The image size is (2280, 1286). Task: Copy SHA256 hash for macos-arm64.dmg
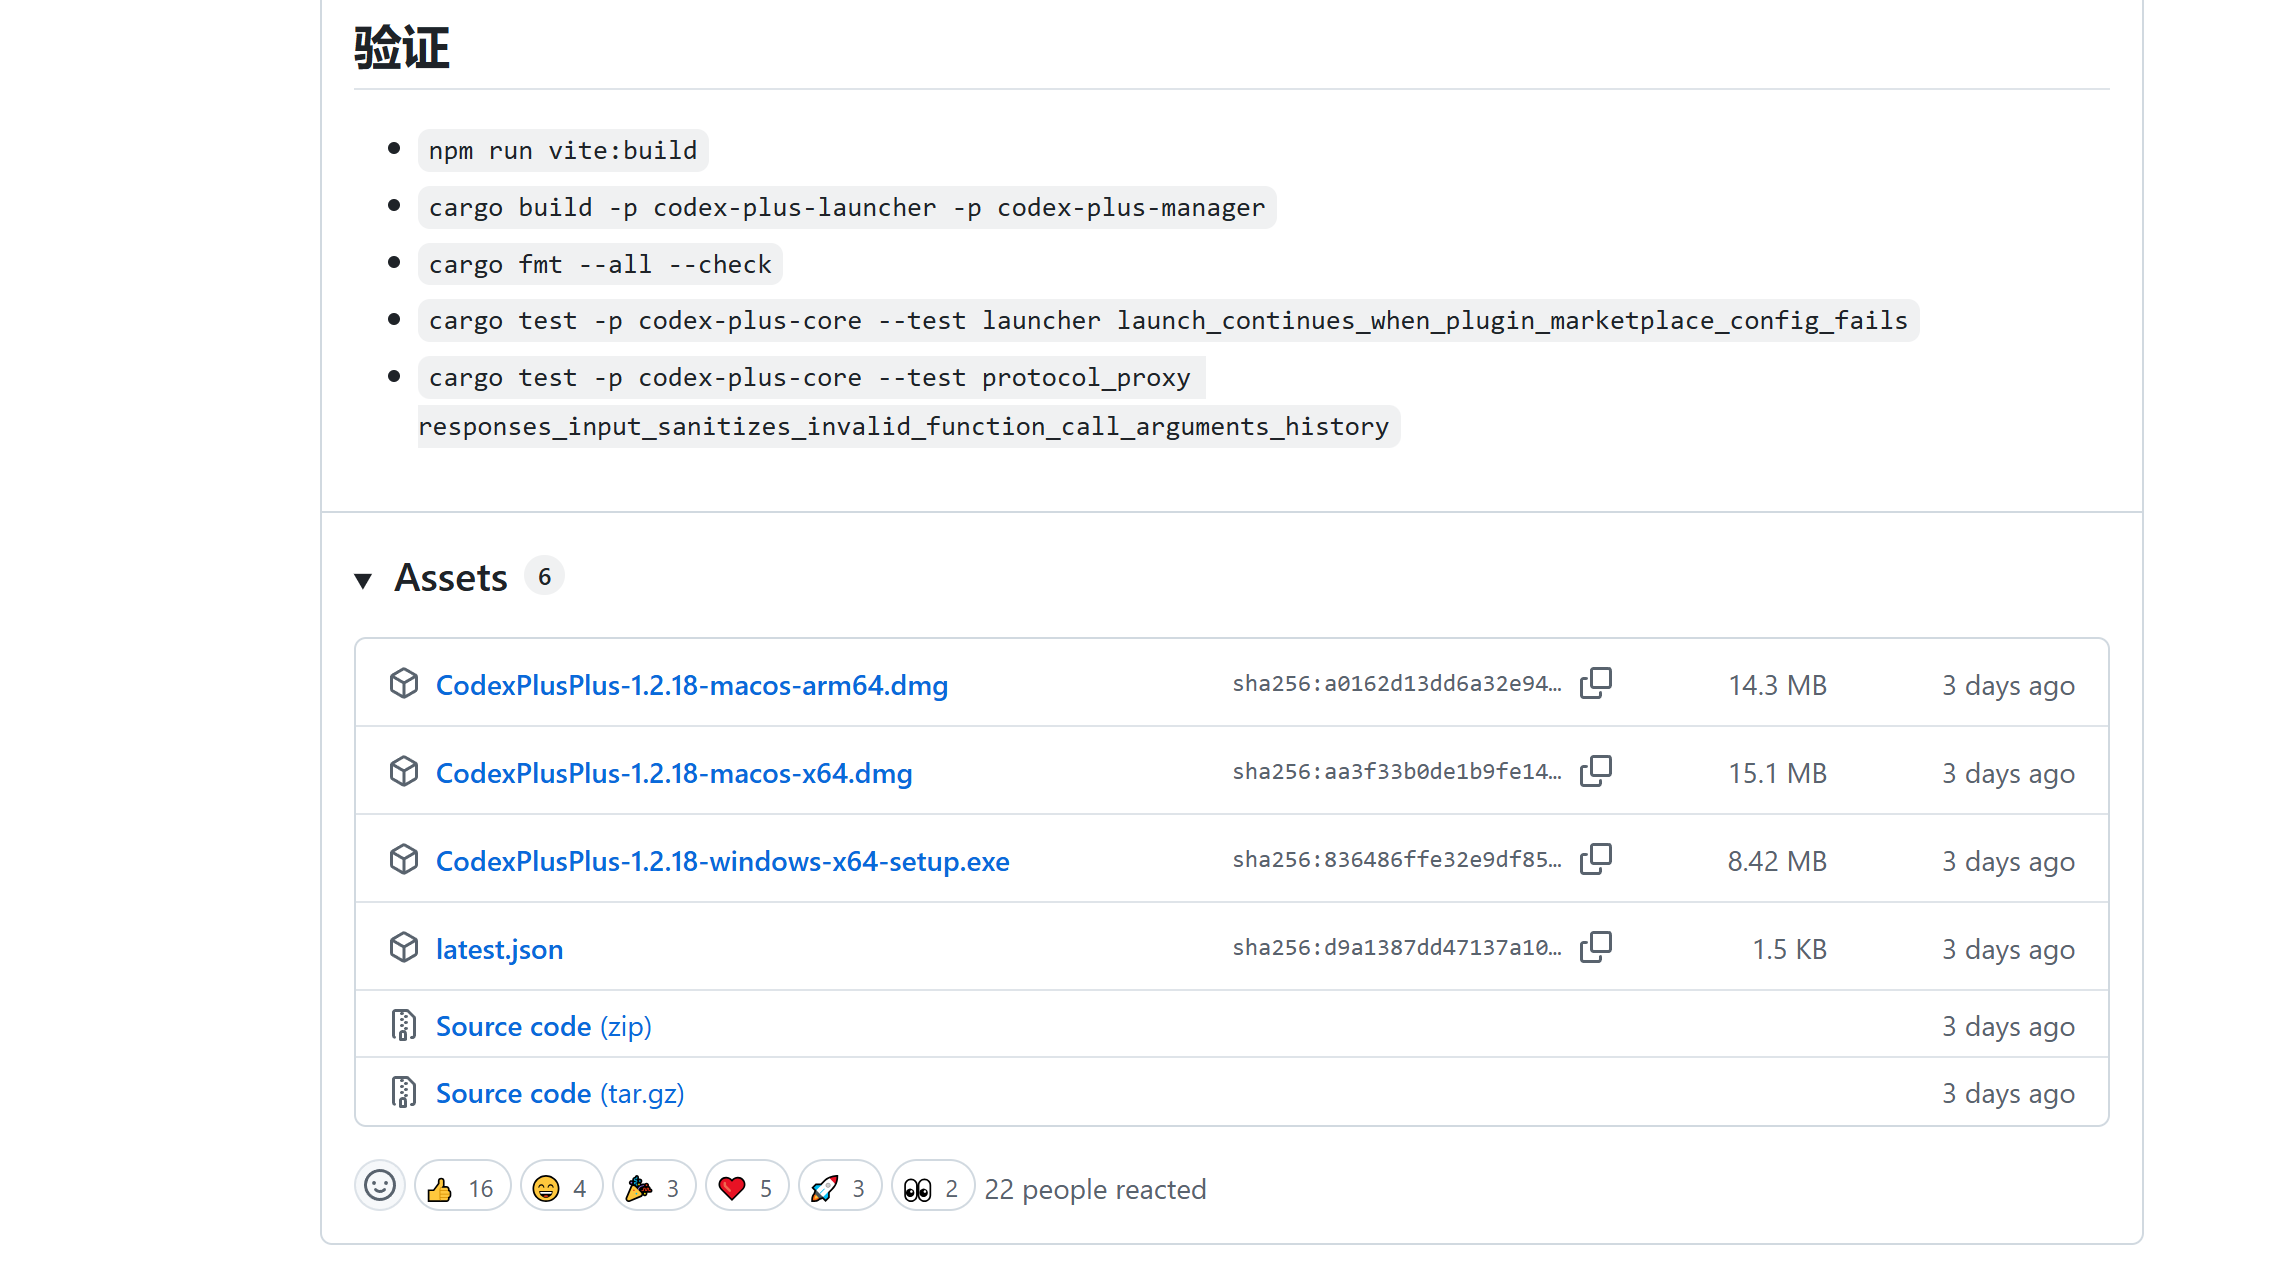[1596, 684]
